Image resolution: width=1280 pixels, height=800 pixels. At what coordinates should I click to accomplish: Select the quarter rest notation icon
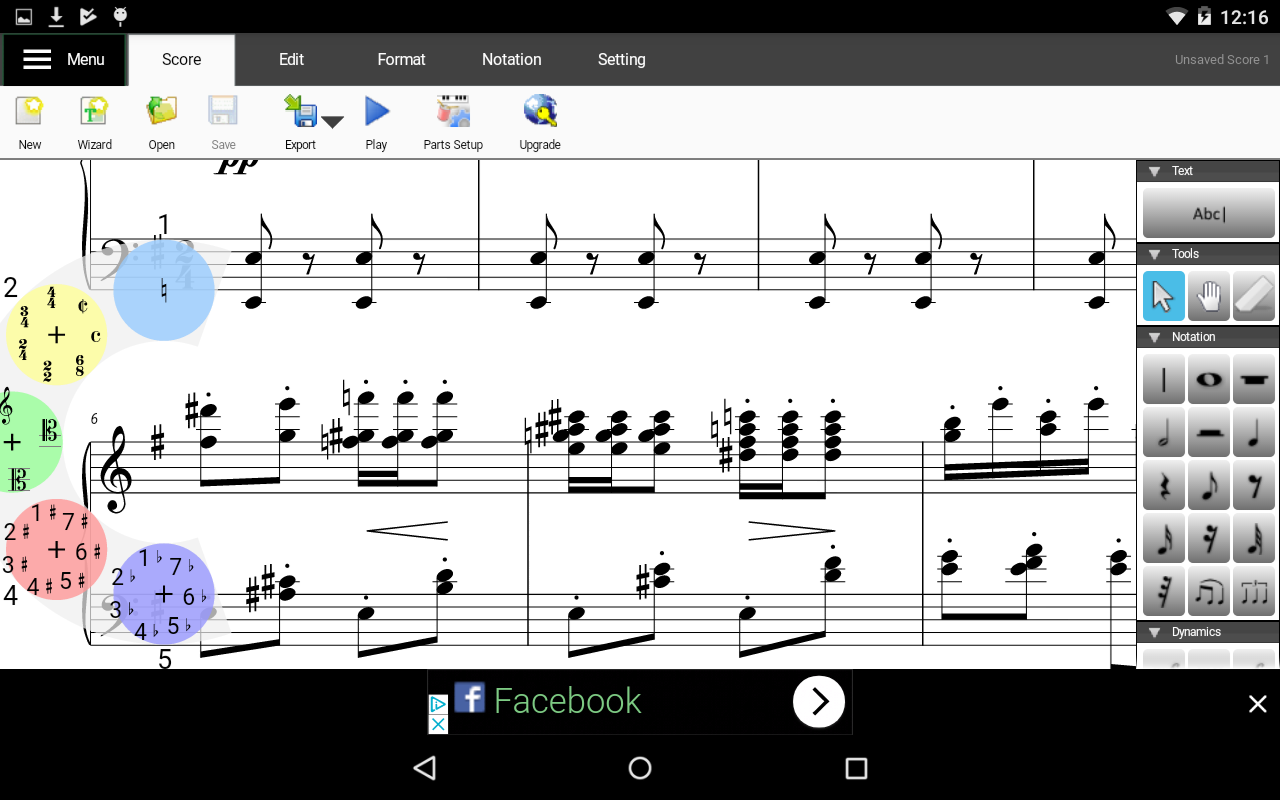point(1163,485)
